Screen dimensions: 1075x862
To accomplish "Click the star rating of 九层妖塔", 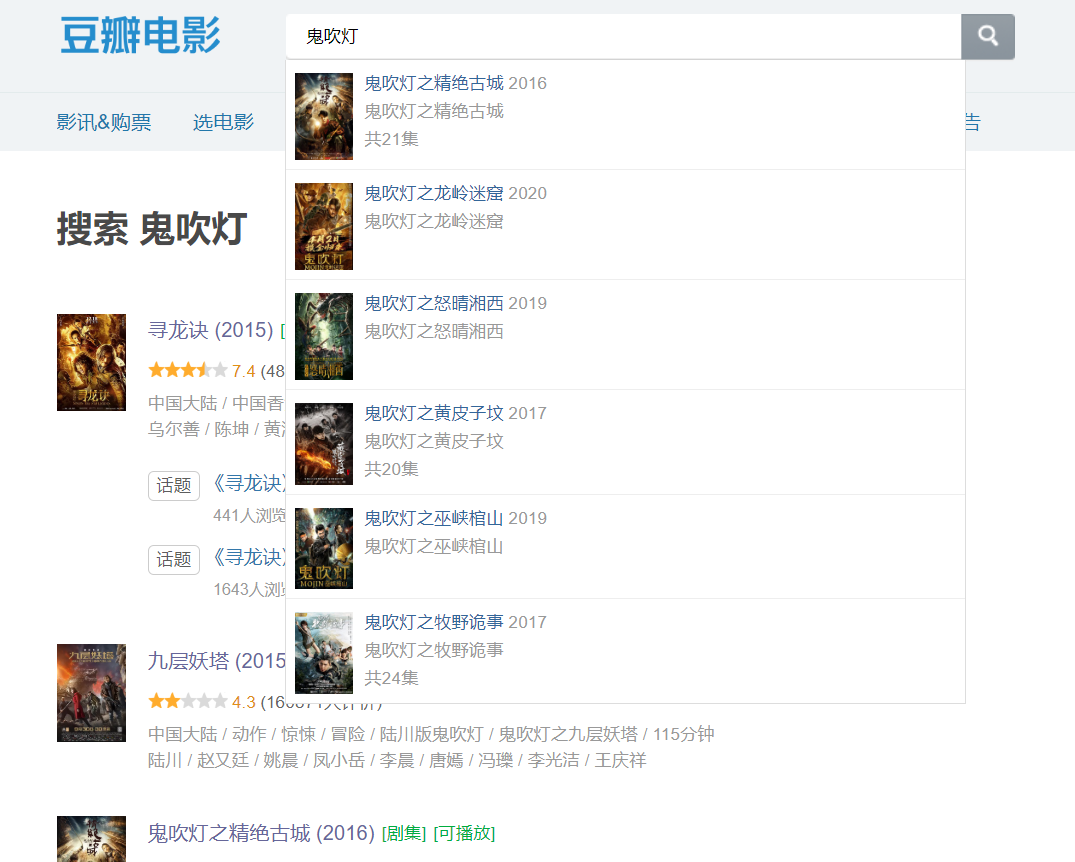I will pyautogui.click(x=188, y=701).
